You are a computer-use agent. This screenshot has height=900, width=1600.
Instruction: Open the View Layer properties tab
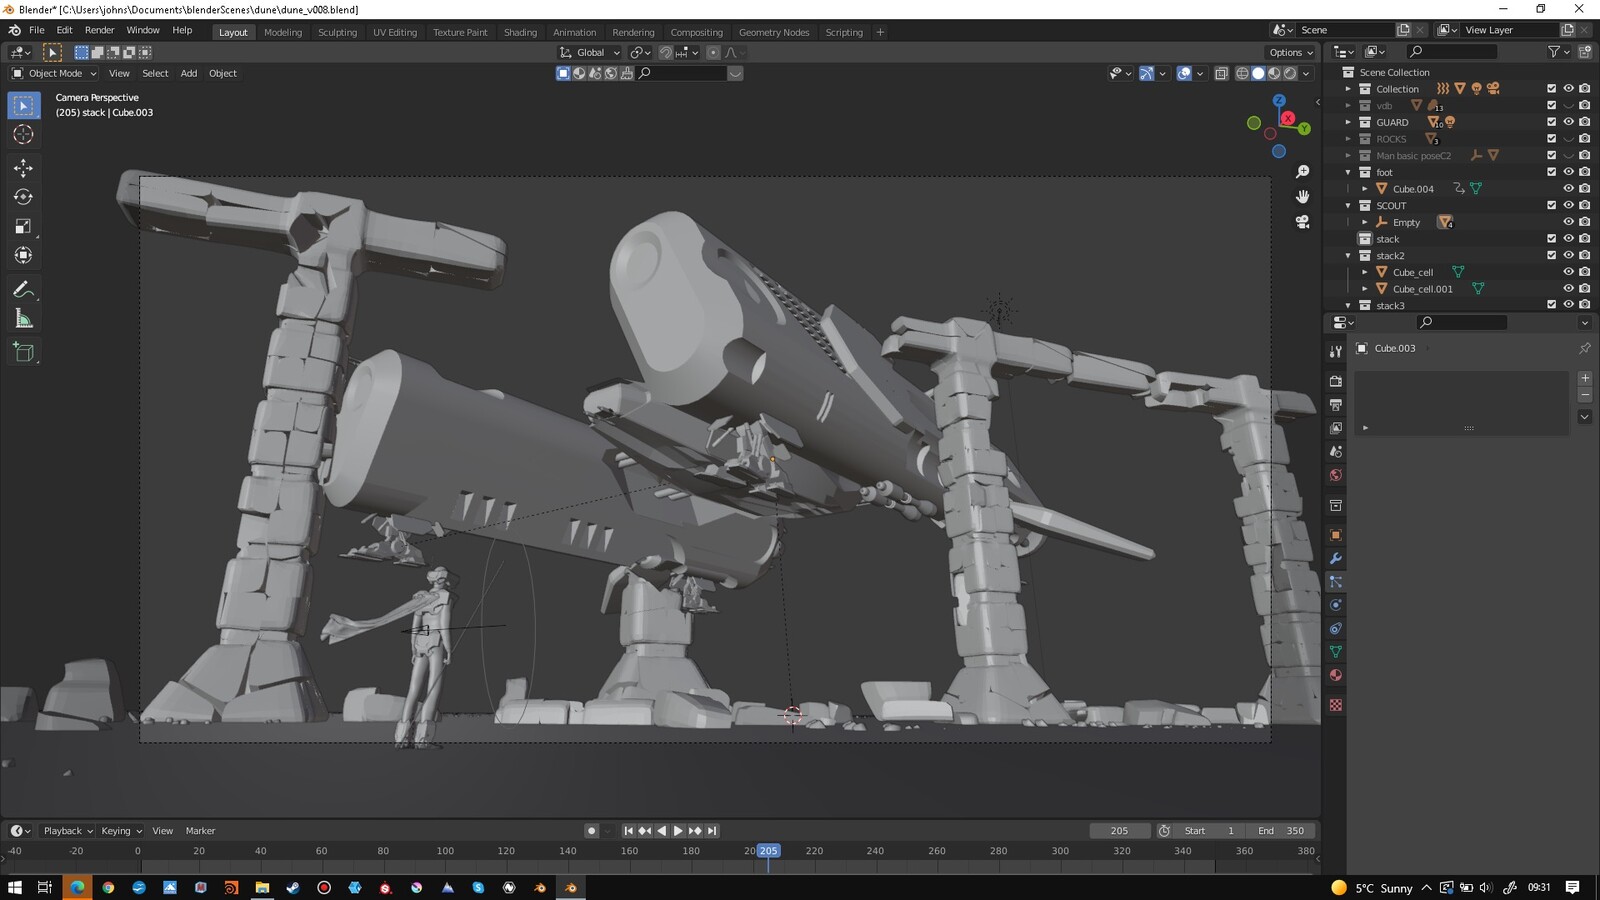pos(1335,428)
